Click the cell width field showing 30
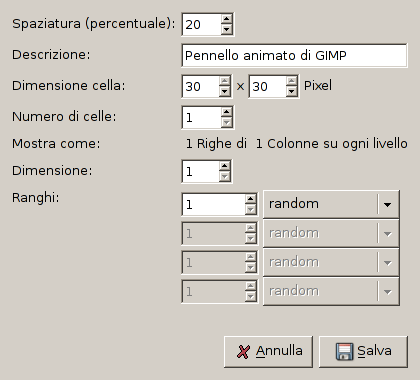Viewport: 420px width, 380px height. tap(200, 87)
